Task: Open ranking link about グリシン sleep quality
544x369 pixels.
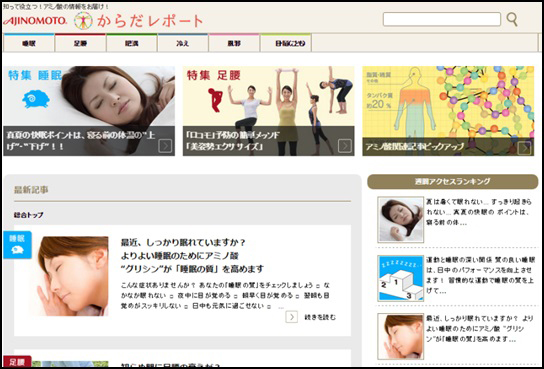Action: [479, 329]
